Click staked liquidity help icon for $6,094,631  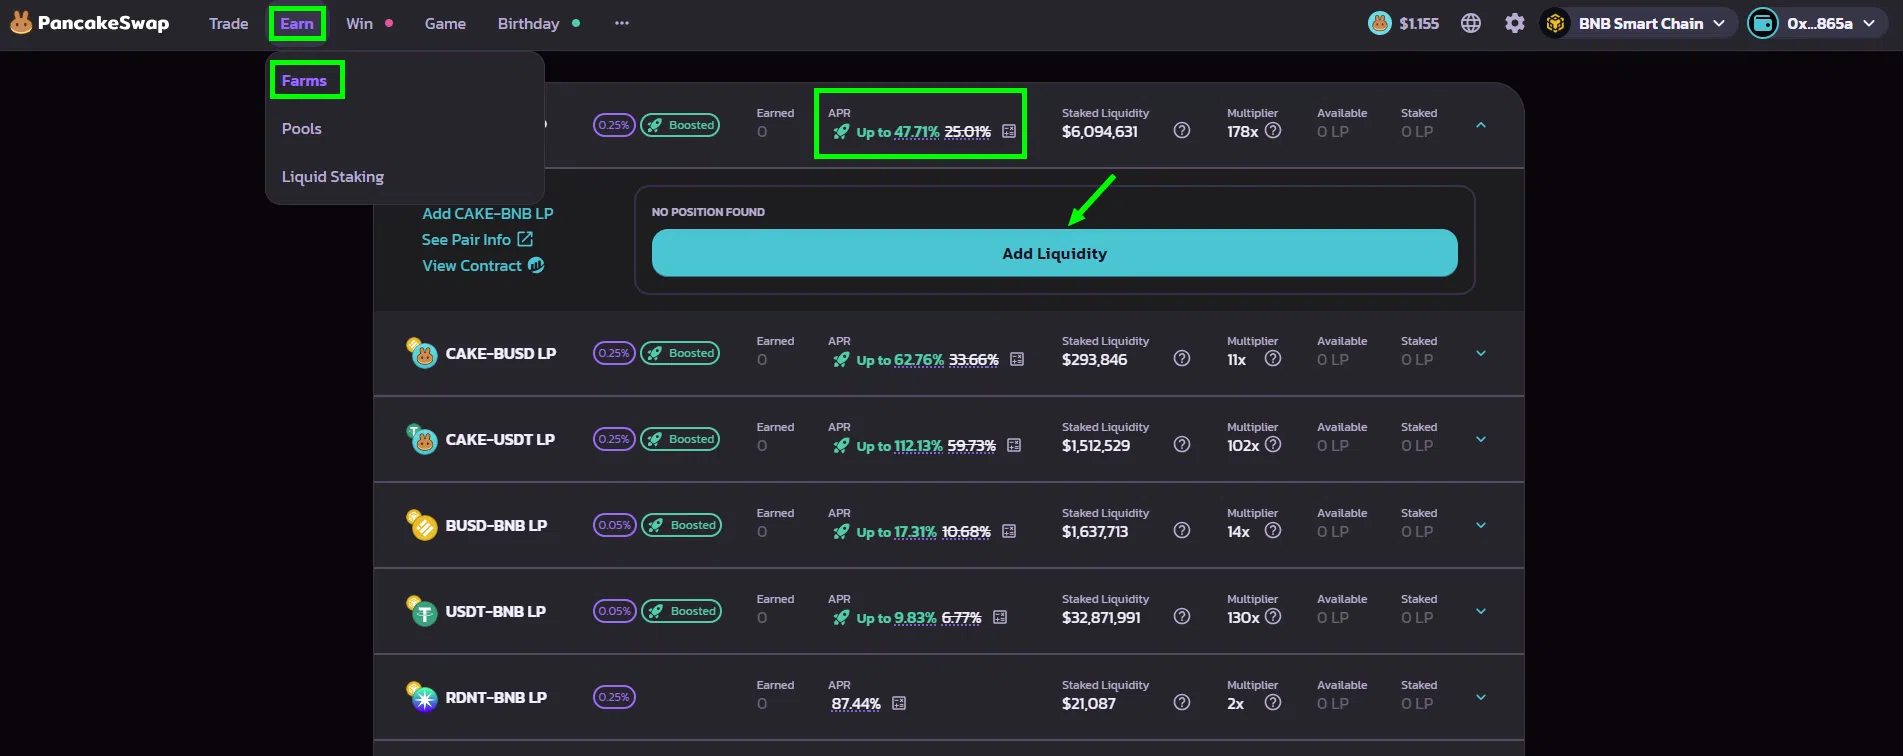[1182, 130]
